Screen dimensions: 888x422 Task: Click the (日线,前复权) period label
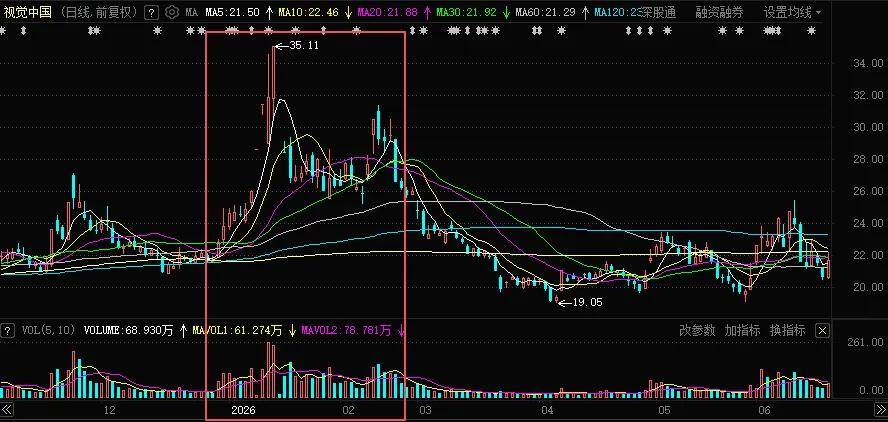click(99, 12)
